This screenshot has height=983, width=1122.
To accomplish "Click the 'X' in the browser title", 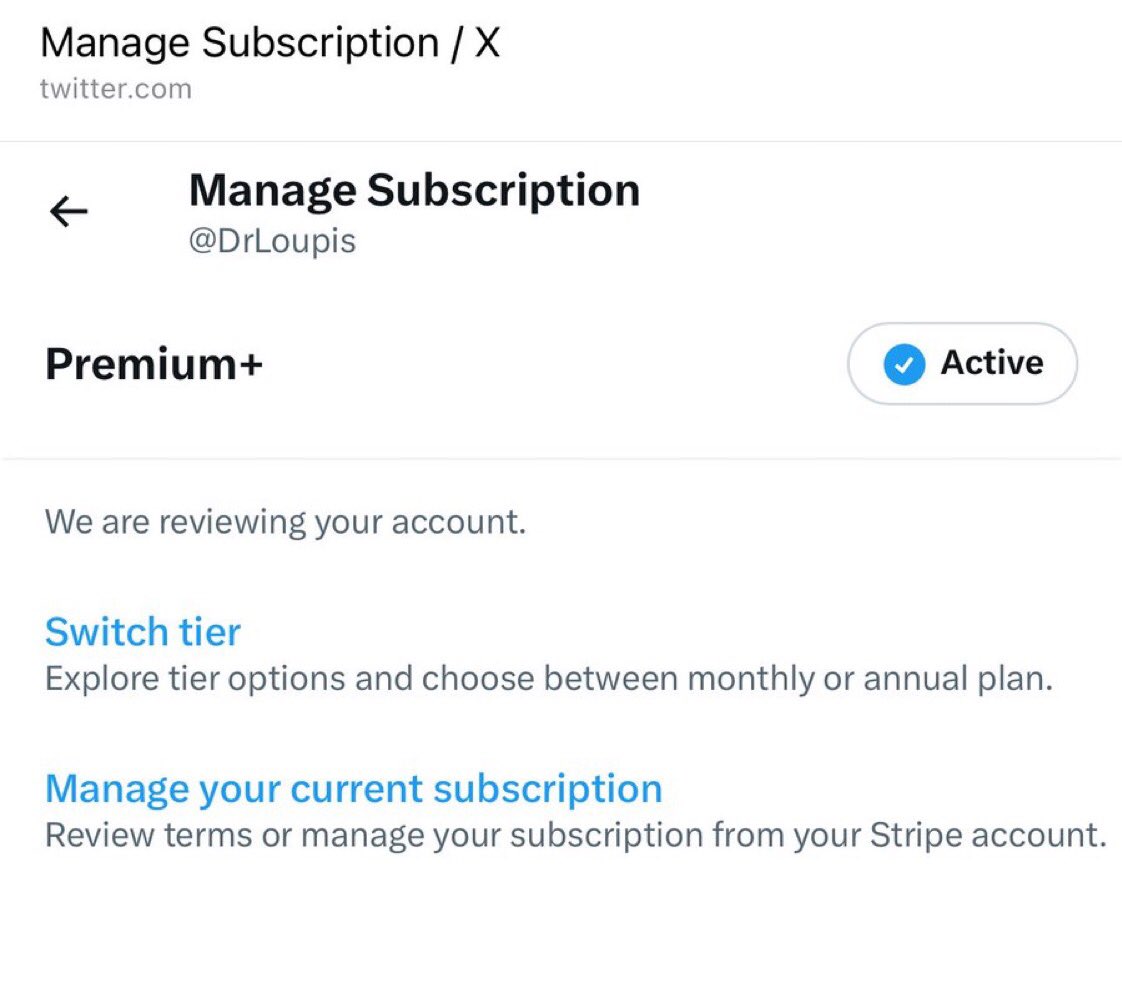I will pos(486,43).
